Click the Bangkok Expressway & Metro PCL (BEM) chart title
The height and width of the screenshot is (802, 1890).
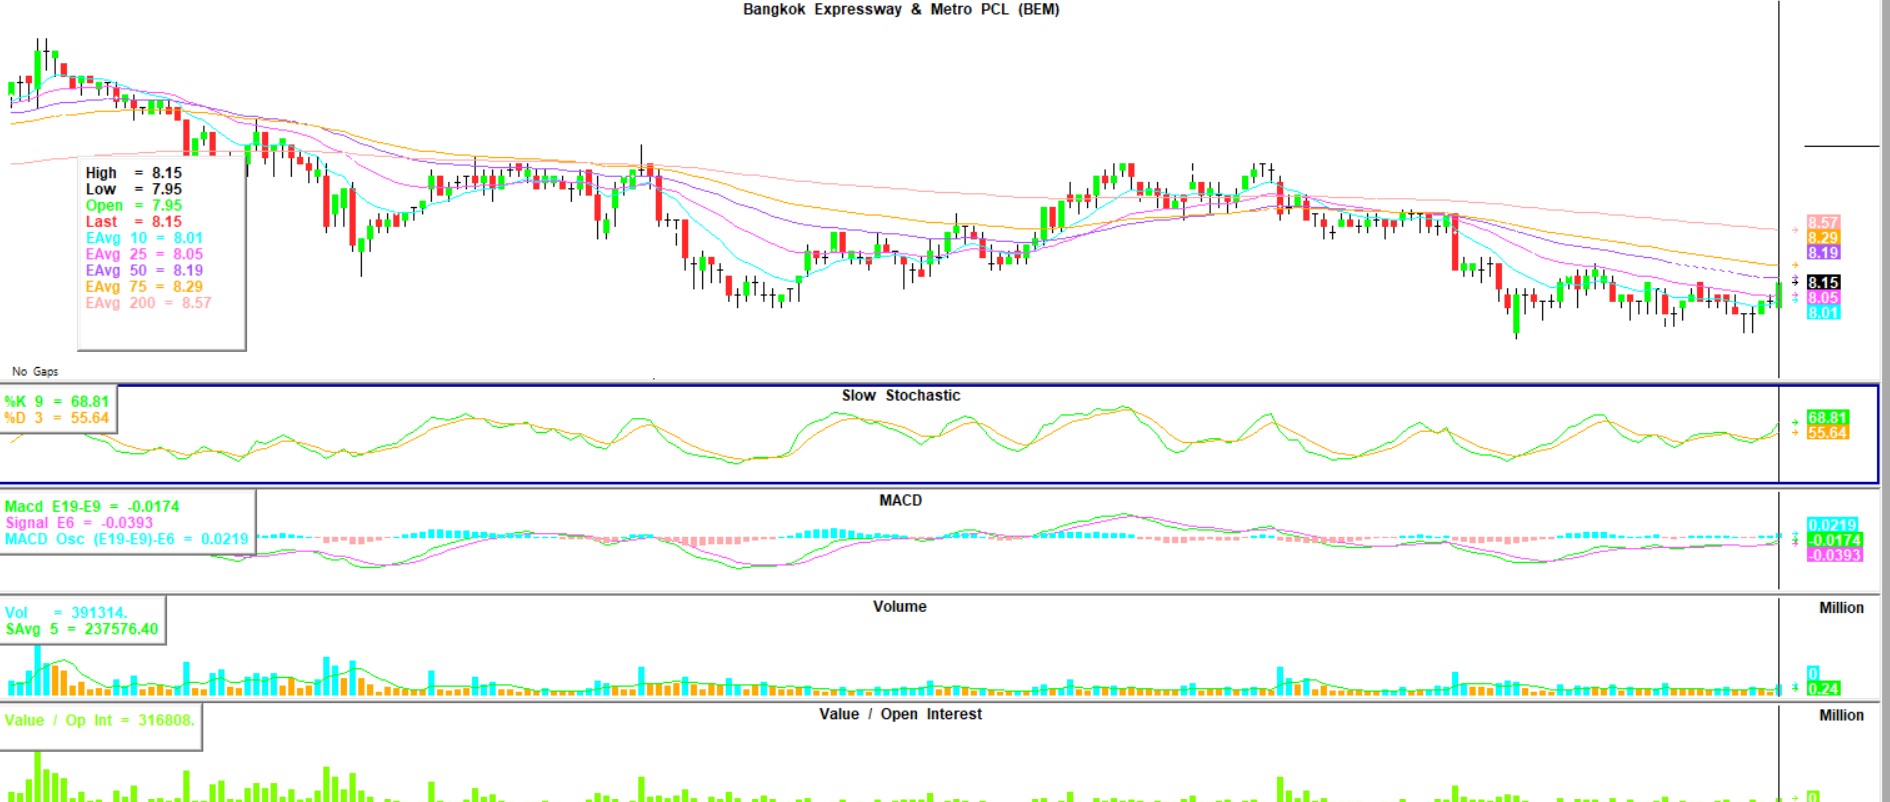point(901,9)
